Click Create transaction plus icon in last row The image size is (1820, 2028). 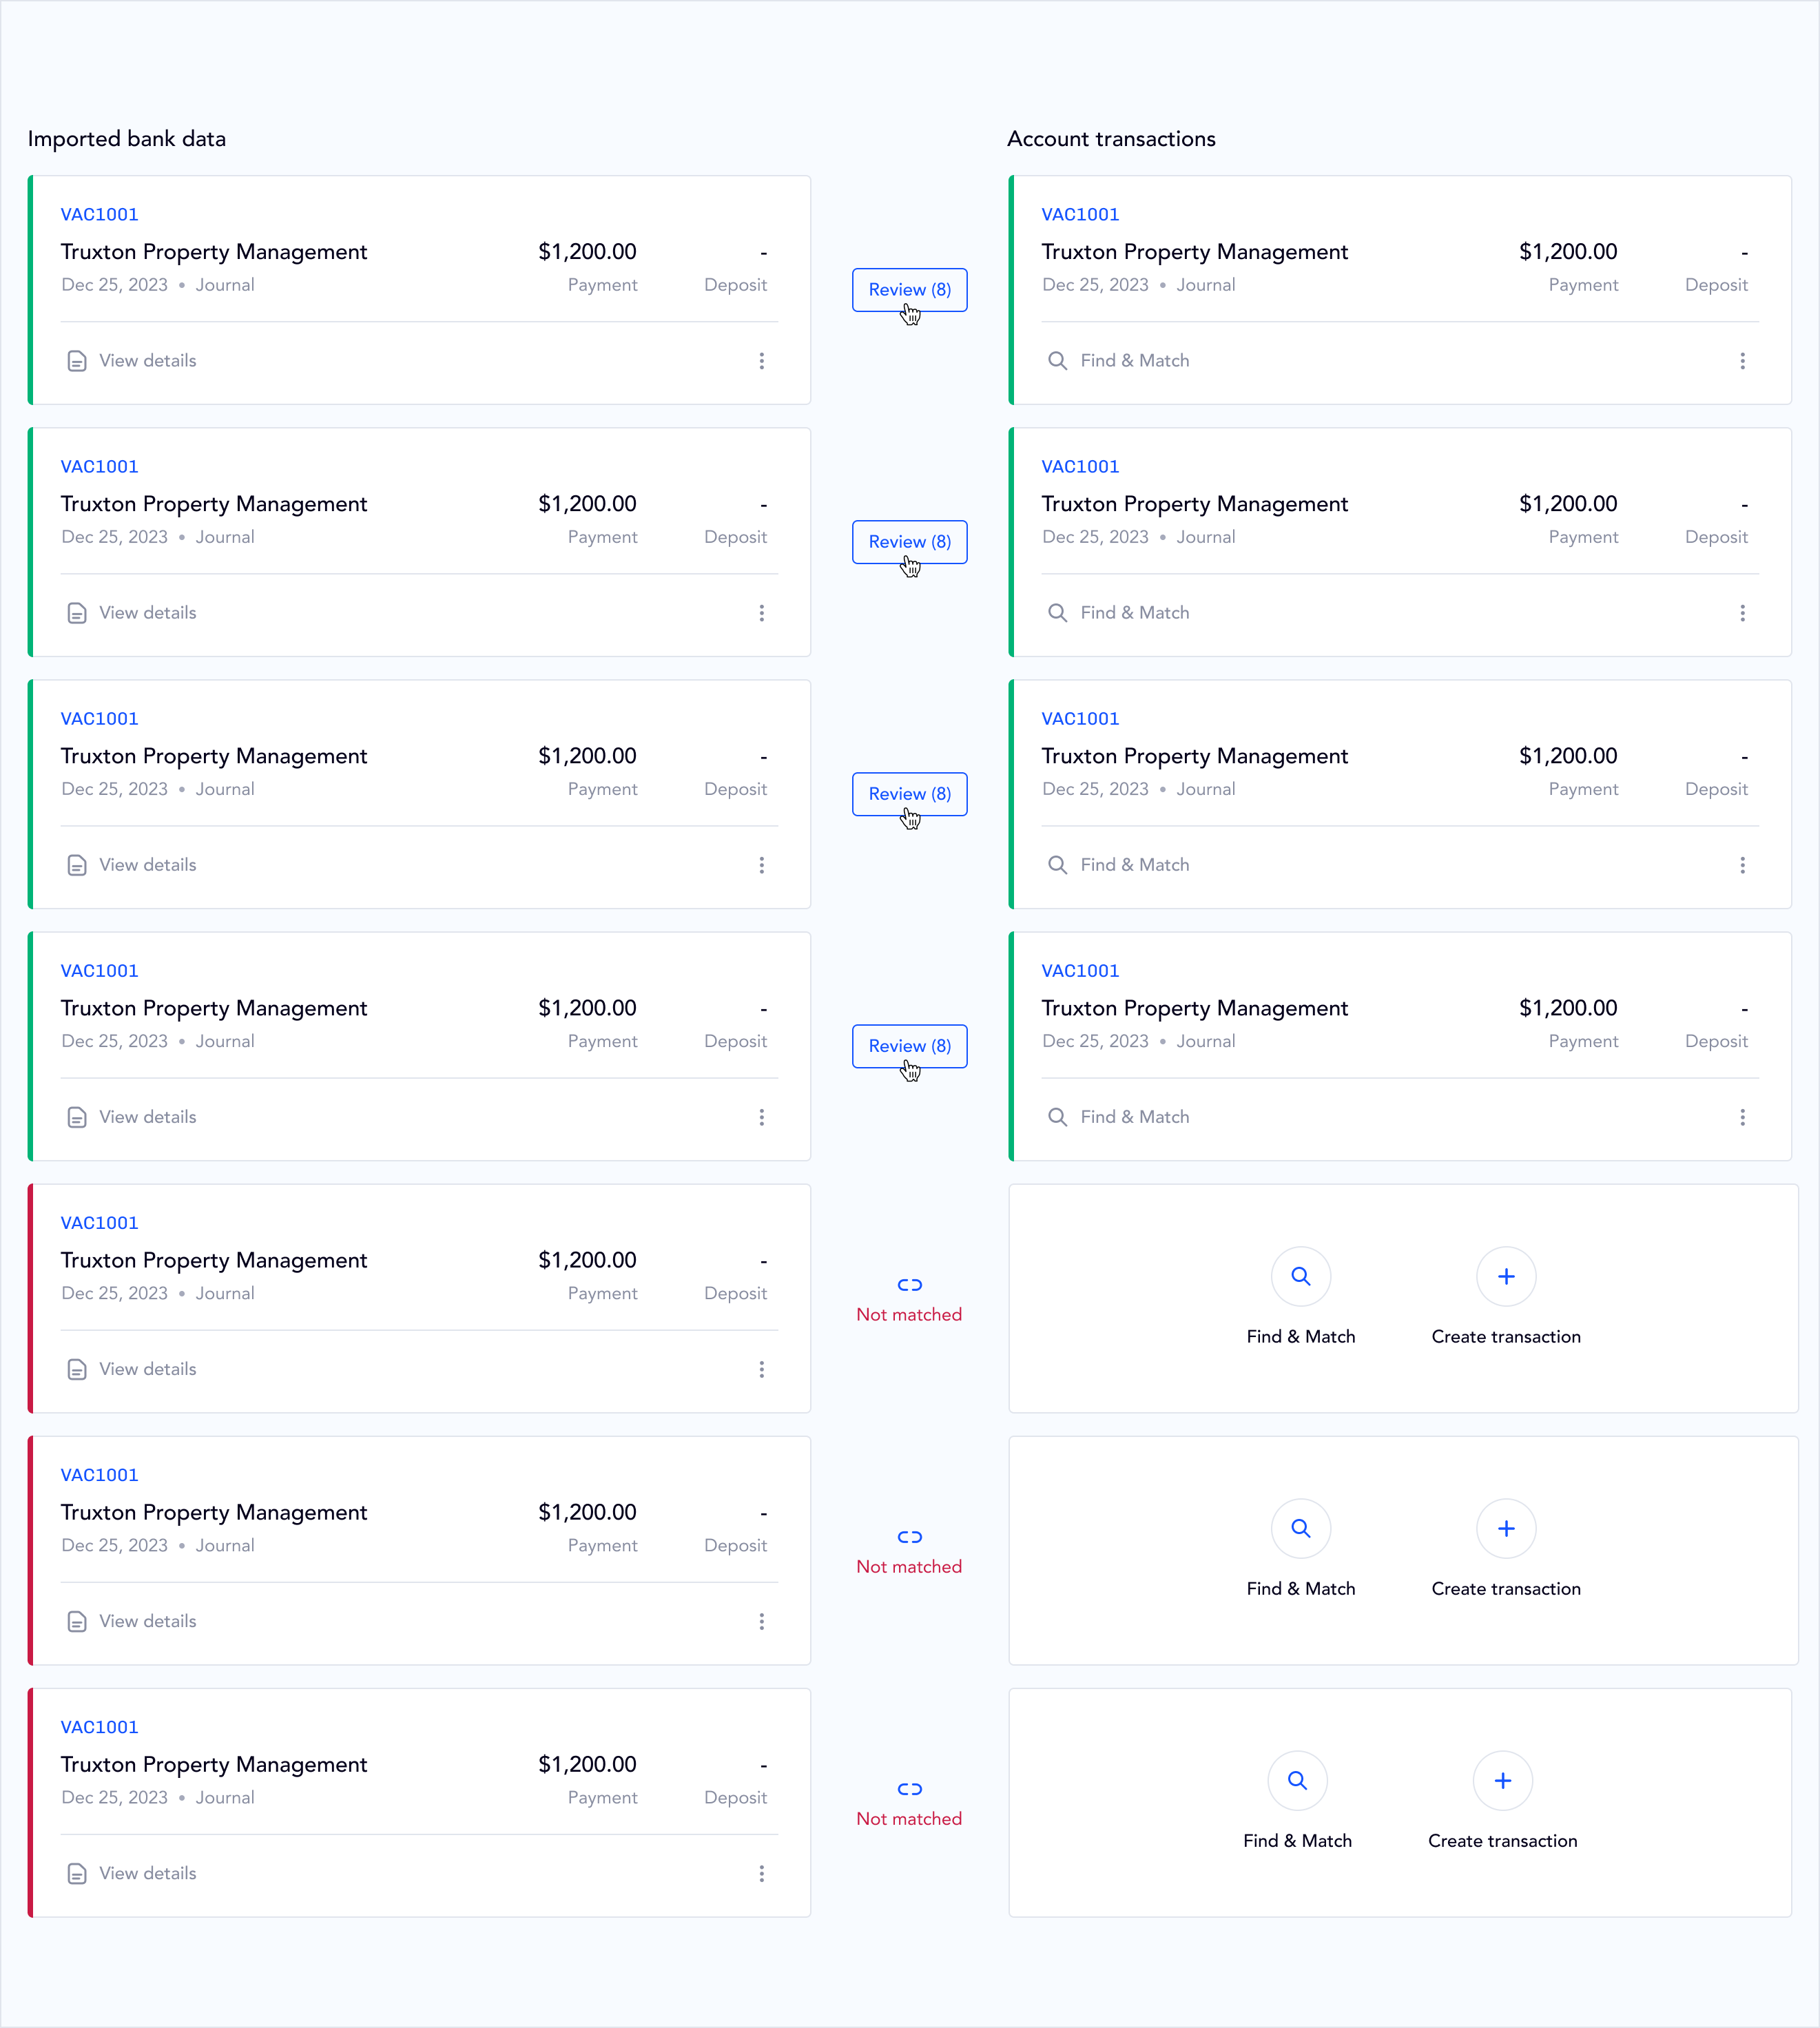pyautogui.click(x=1502, y=1780)
